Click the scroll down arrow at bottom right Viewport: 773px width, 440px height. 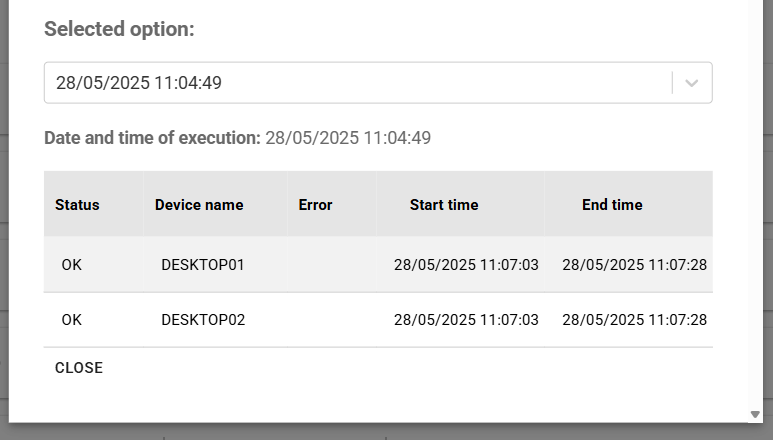coord(755,414)
